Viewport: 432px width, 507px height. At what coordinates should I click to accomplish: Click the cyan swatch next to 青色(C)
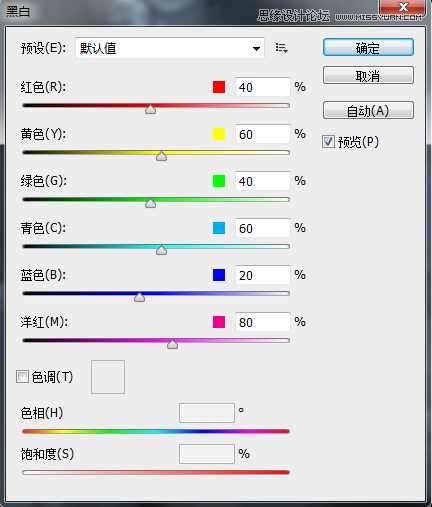click(x=219, y=228)
